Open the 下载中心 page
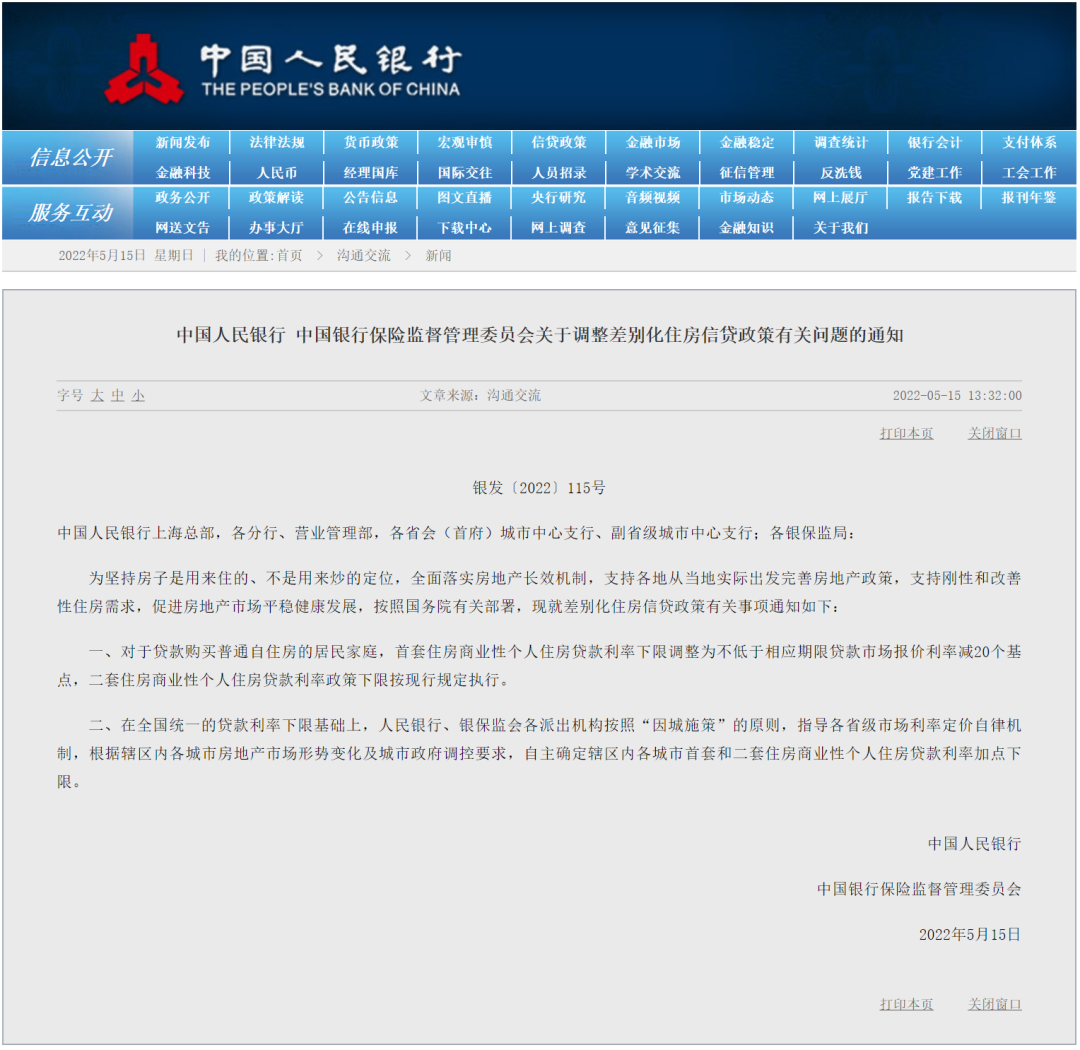Screen dimensions: 1080x1050 [465, 228]
